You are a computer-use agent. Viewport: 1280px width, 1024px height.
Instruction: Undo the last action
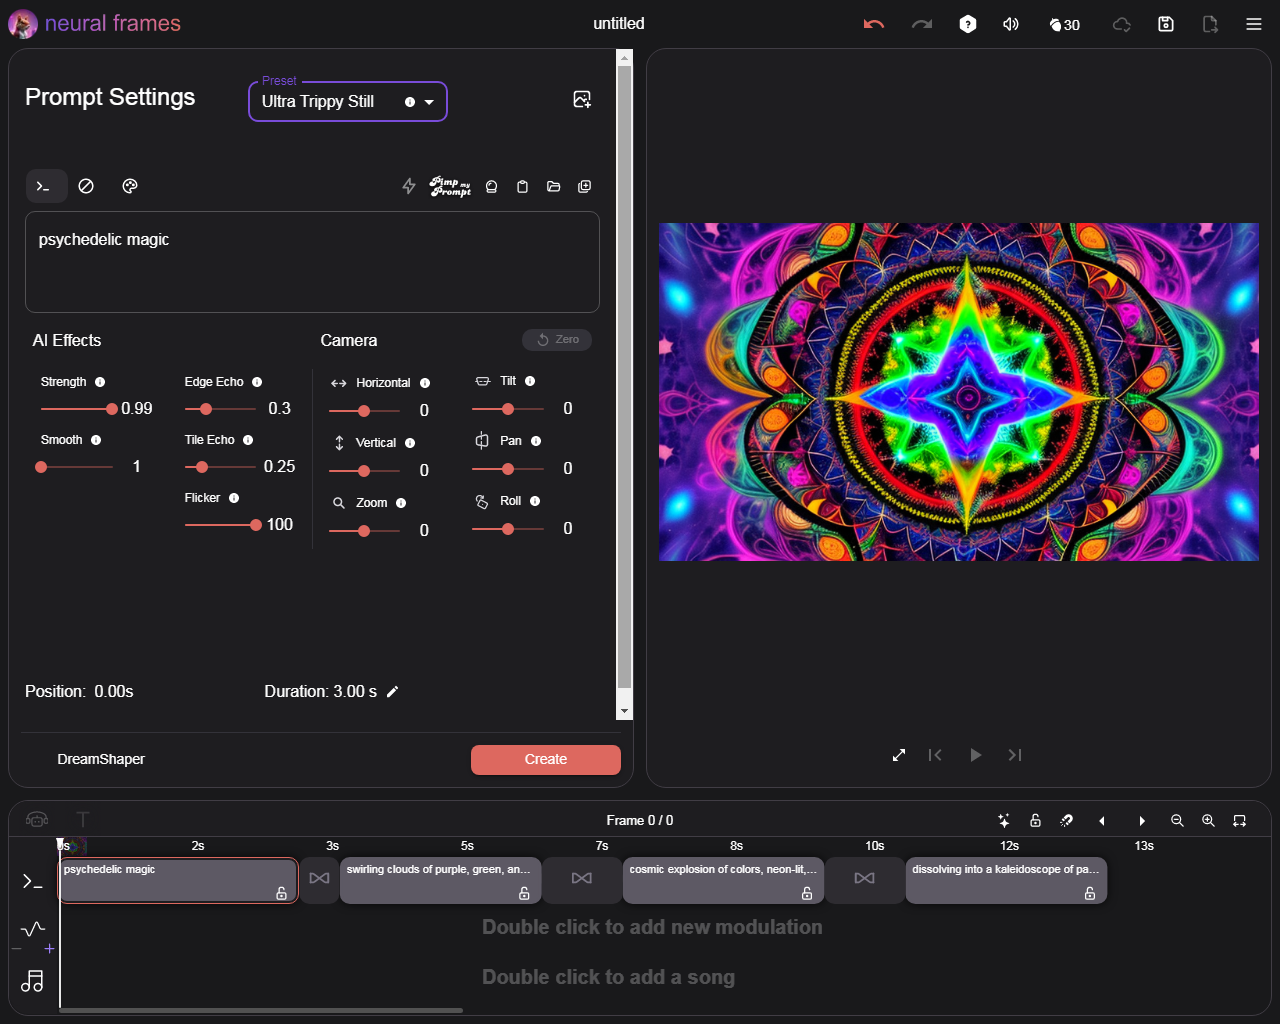[x=873, y=24]
